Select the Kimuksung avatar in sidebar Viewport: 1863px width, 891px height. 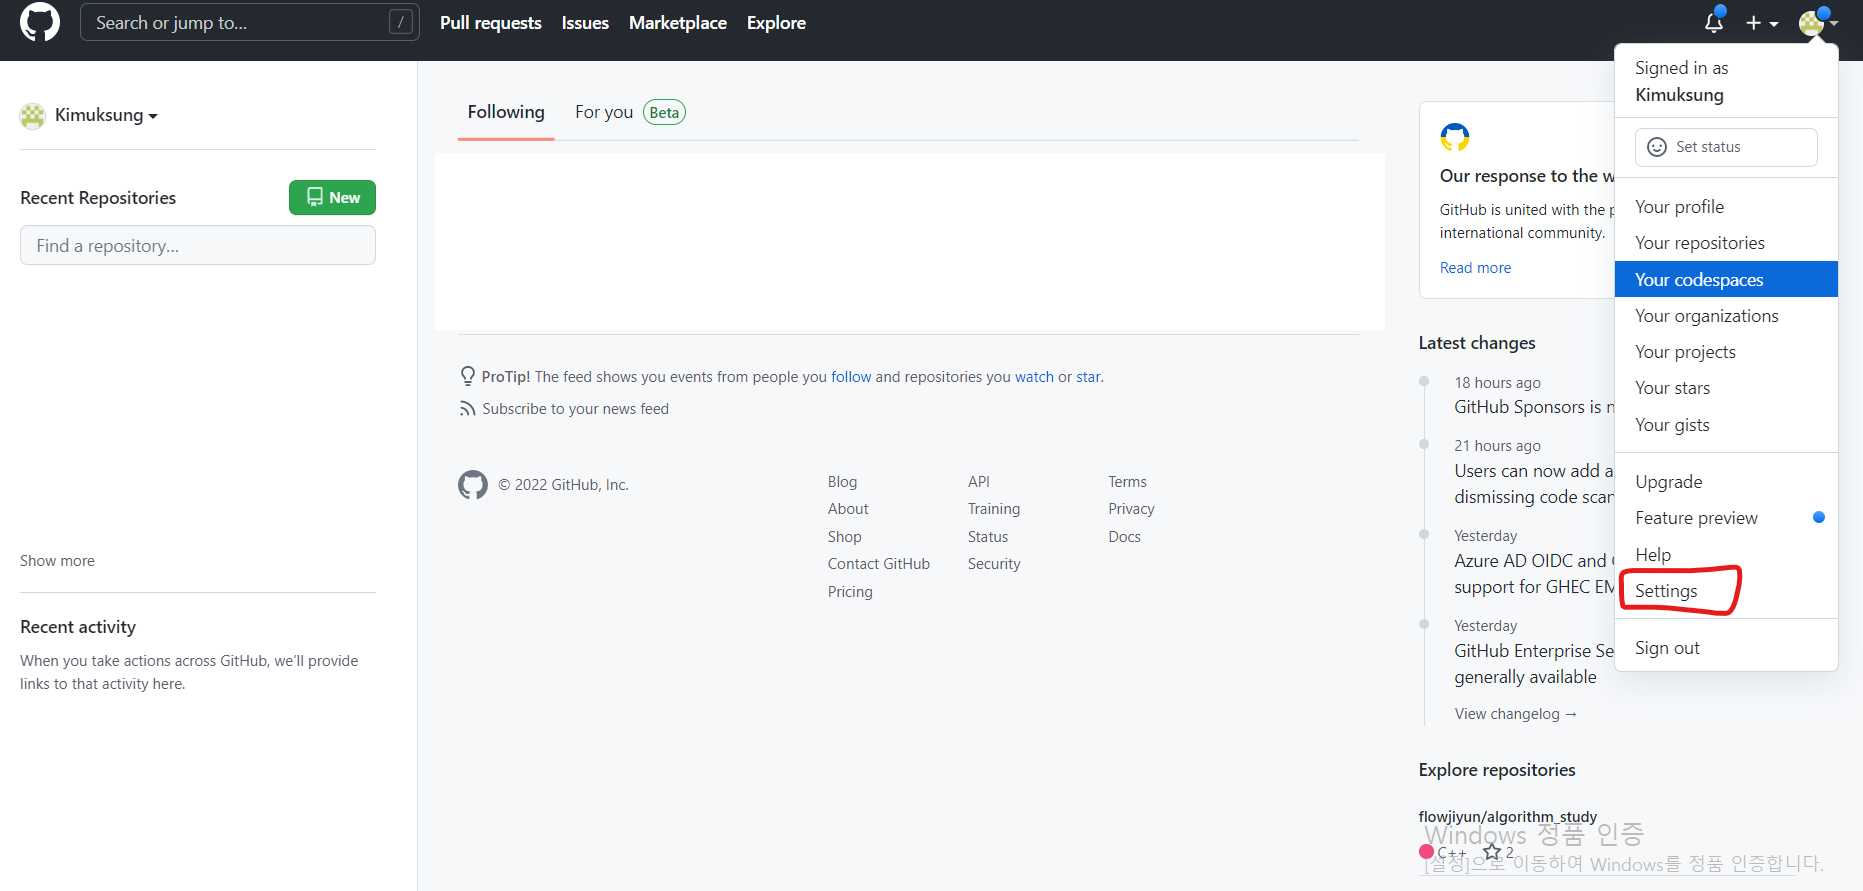(x=33, y=116)
